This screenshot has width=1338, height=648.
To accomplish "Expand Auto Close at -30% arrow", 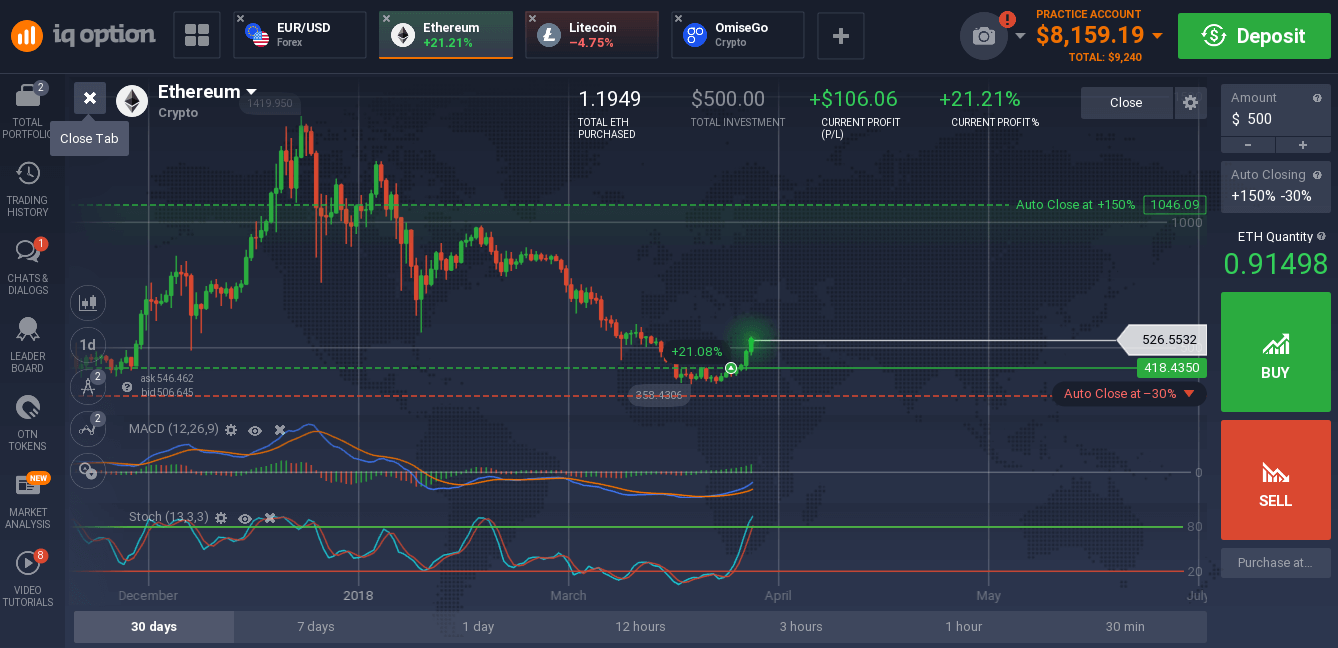I will click(x=1189, y=394).
